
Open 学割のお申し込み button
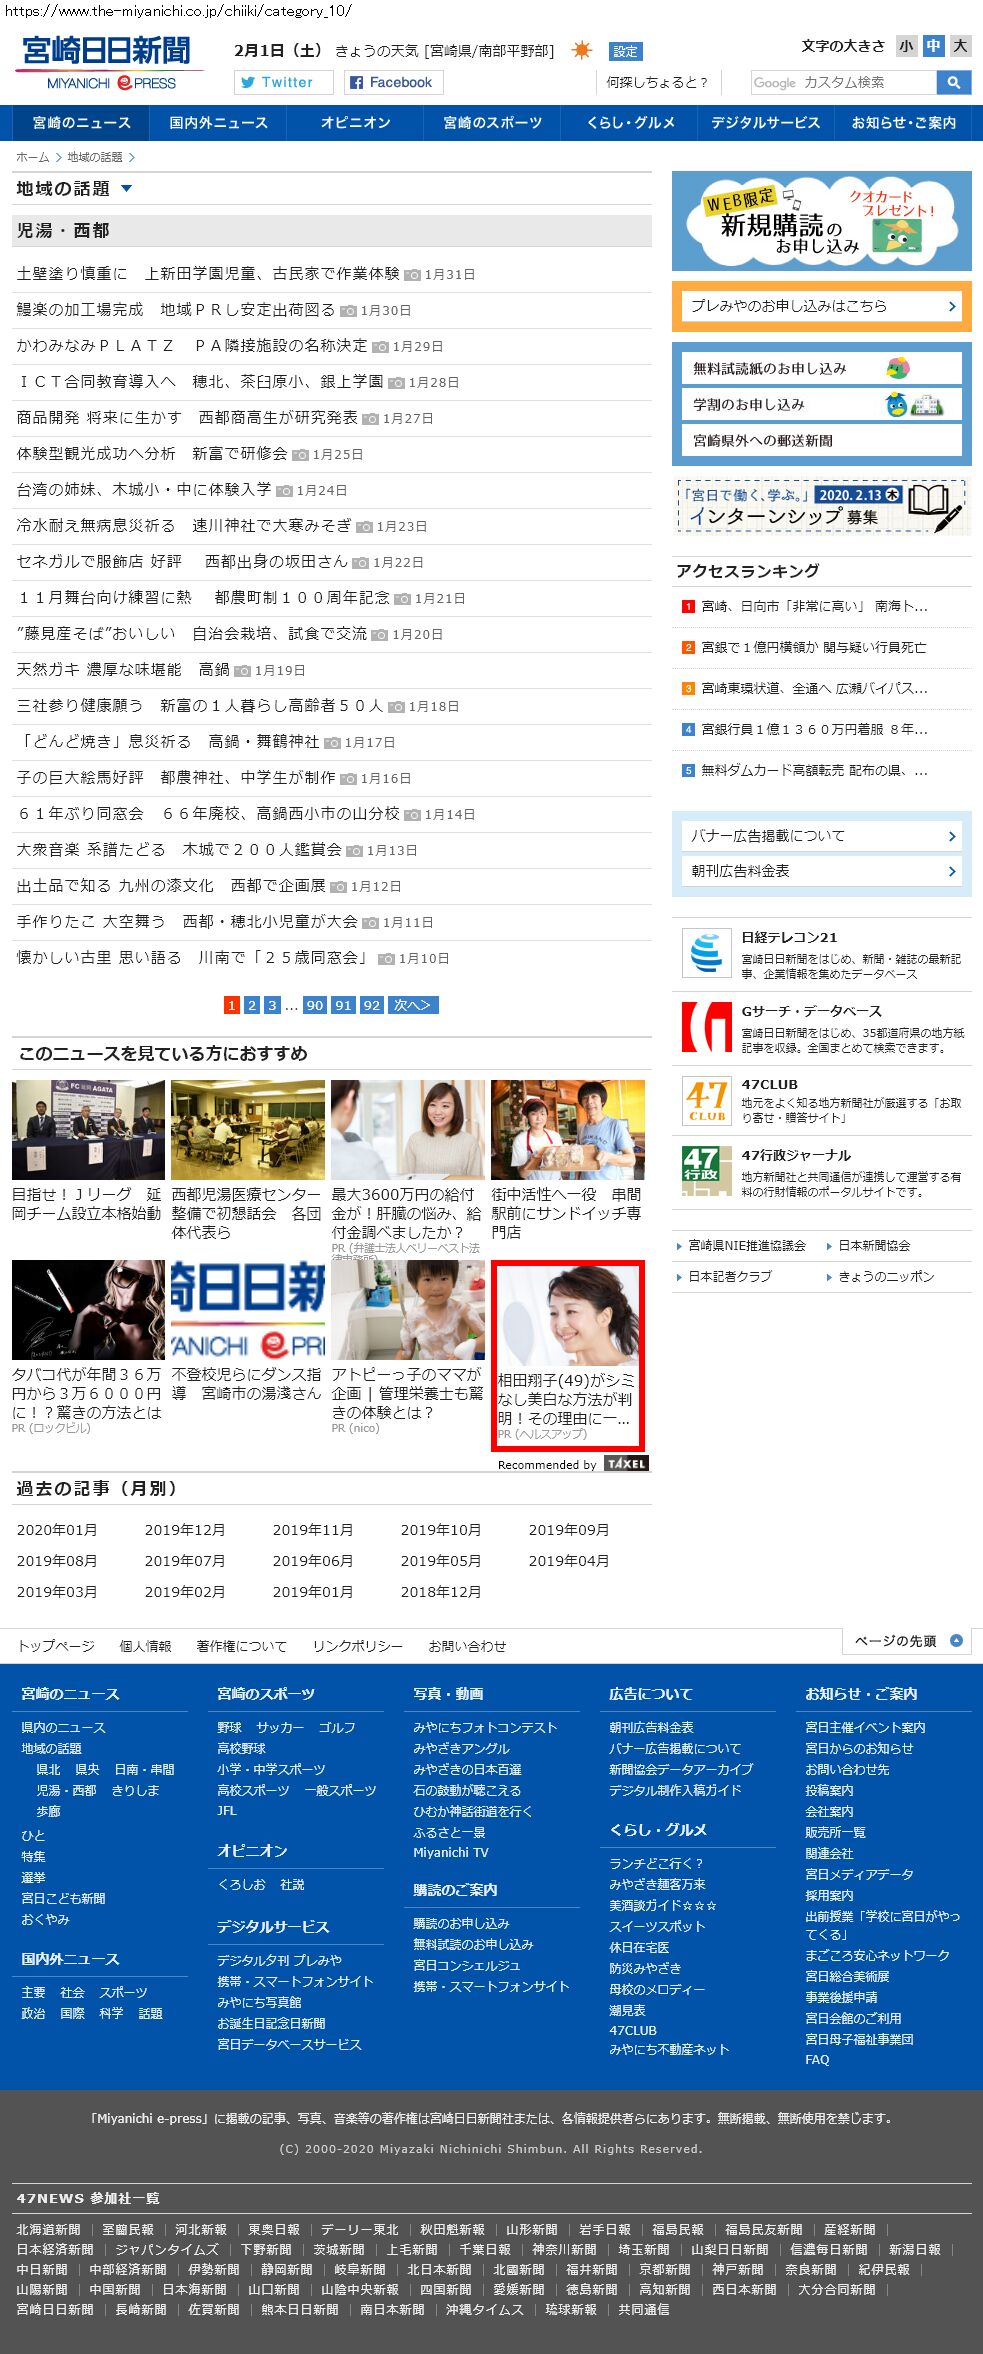click(x=822, y=404)
